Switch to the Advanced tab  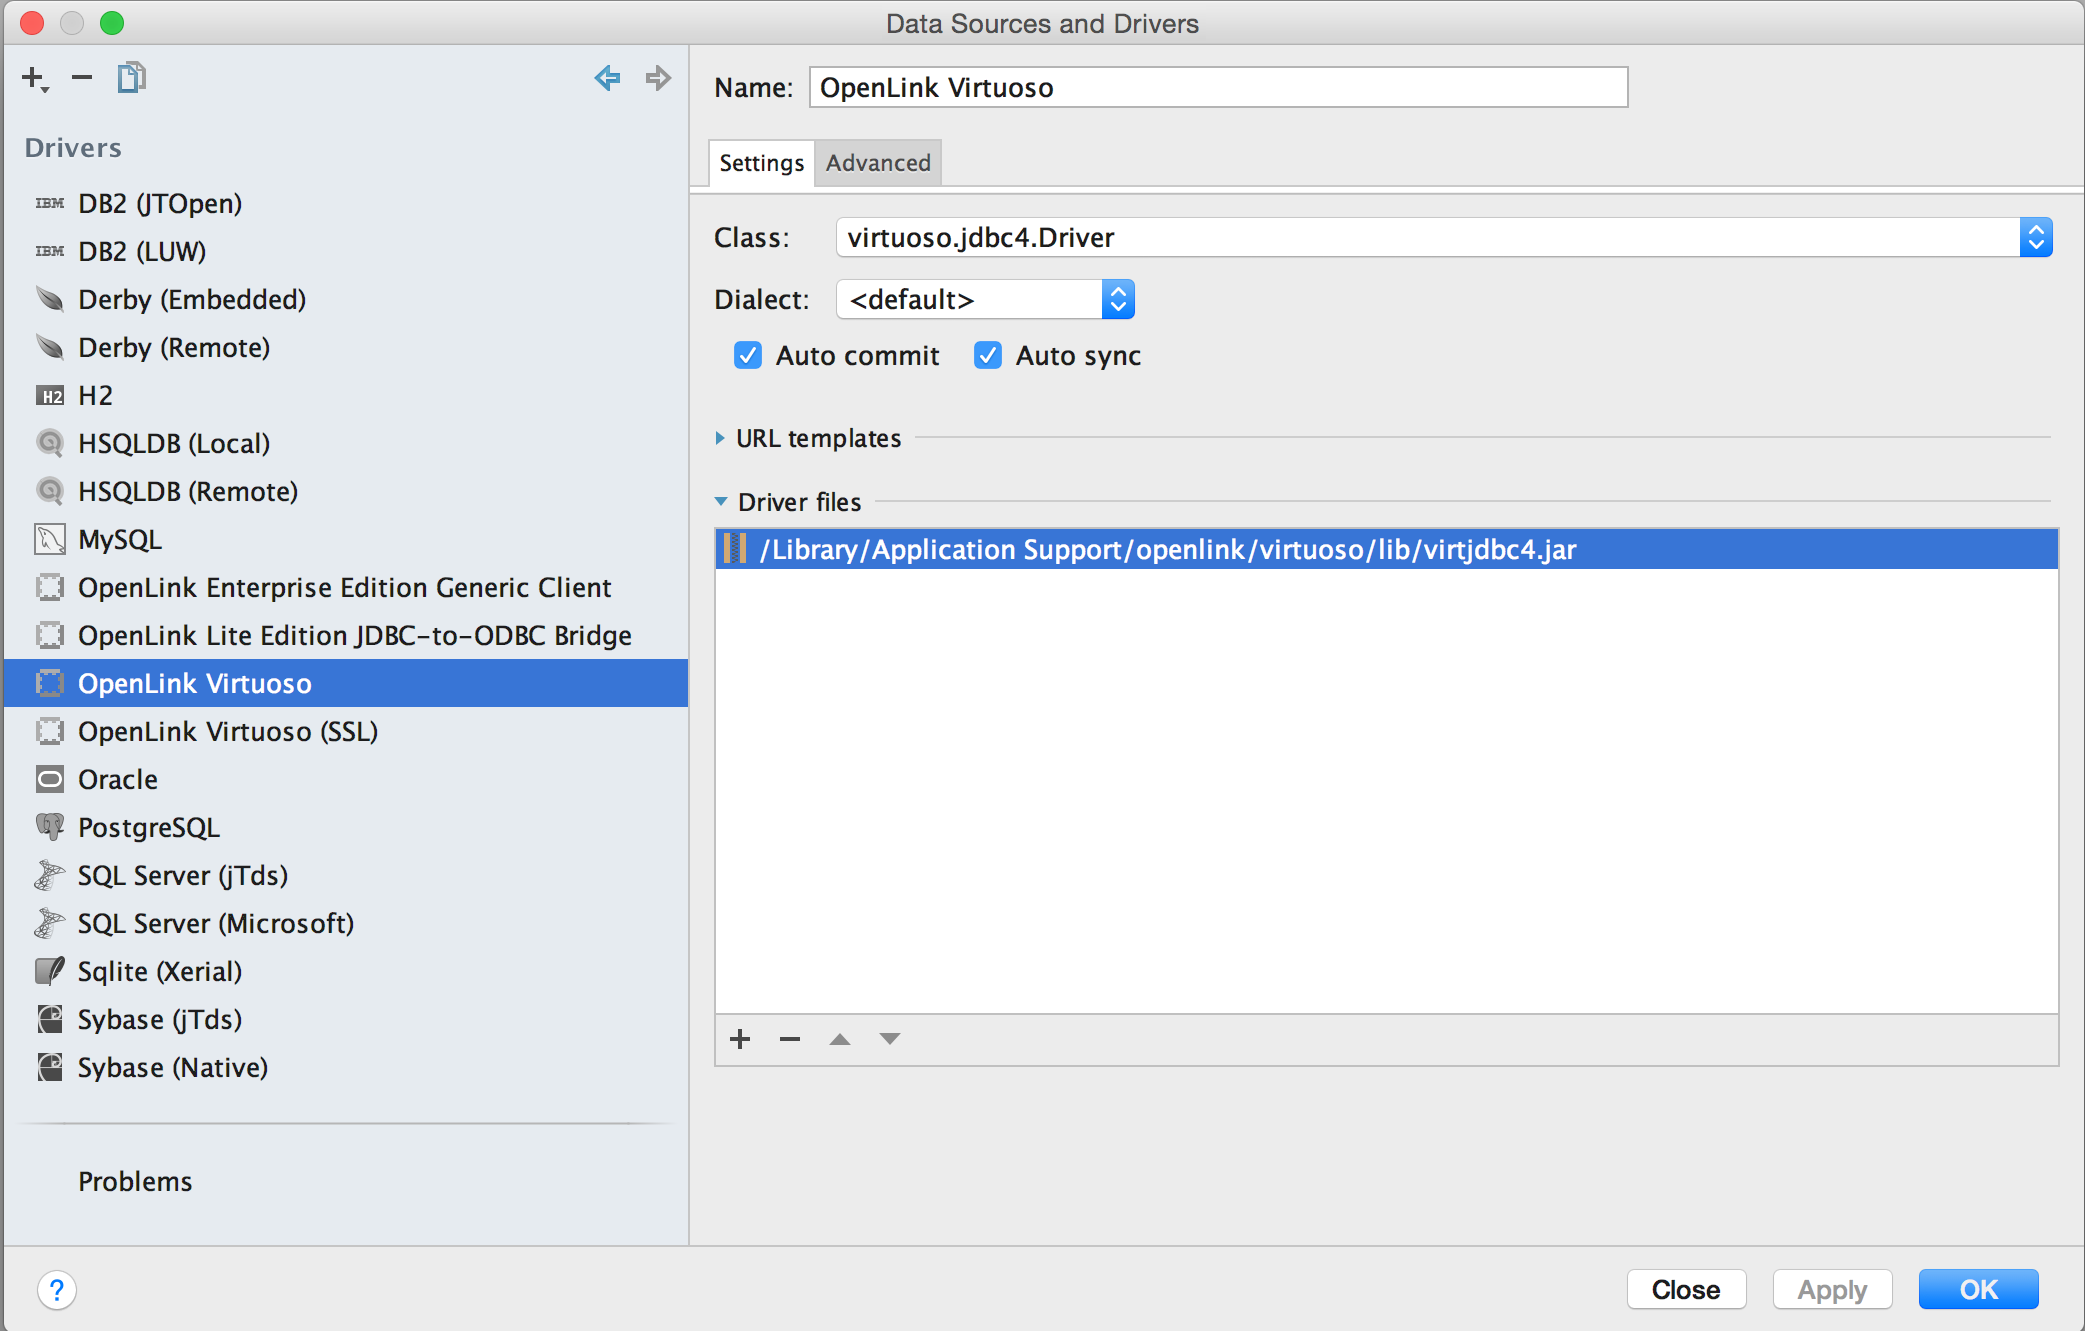[878, 163]
